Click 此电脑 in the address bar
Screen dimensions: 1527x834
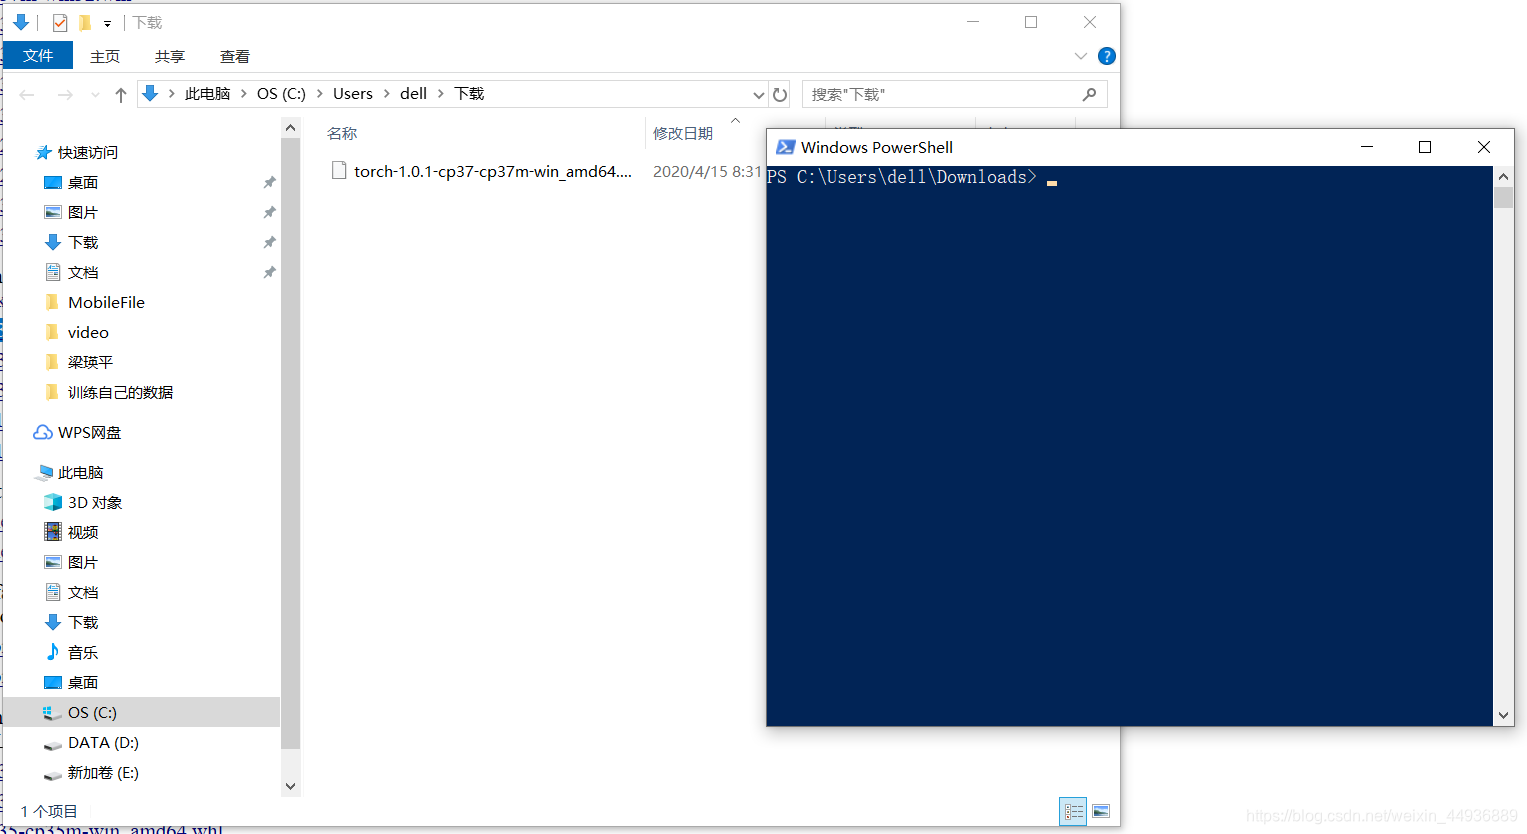coord(207,93)
